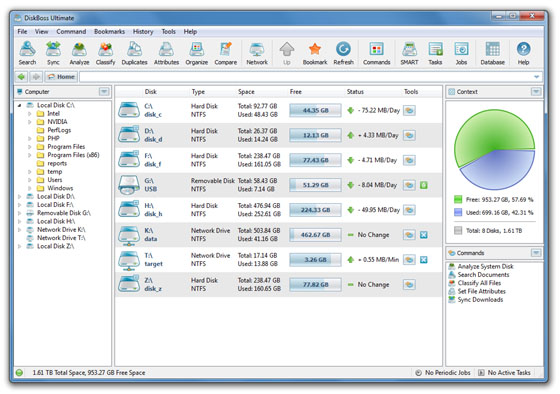560x394 pixels.
Task: Select the Organize toolbar icon
Action: (196, 53)
